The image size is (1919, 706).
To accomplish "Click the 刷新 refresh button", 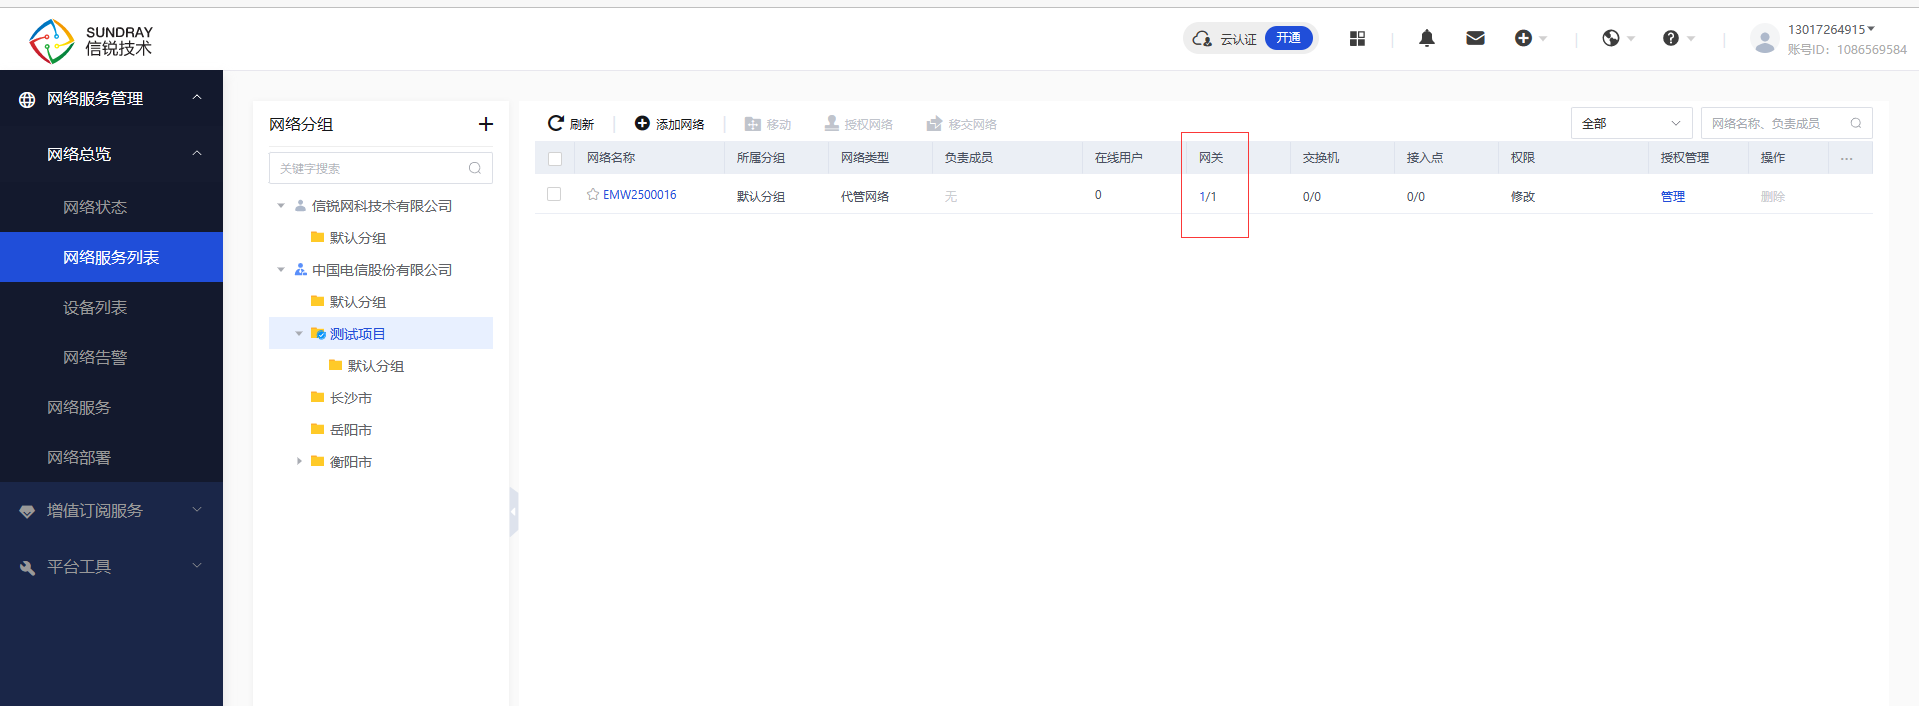I will pos(571,124).
